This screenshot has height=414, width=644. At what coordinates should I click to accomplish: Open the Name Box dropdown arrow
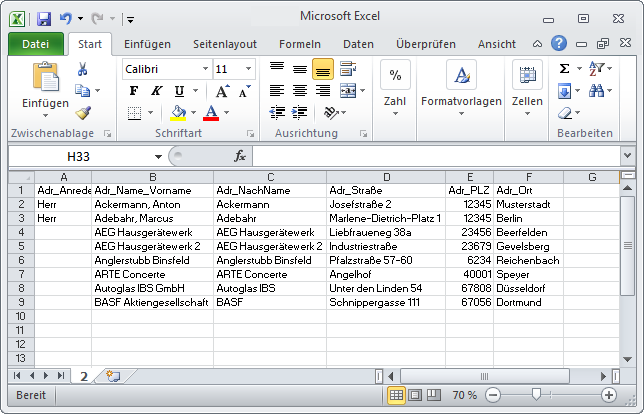[x=158, y=156]
